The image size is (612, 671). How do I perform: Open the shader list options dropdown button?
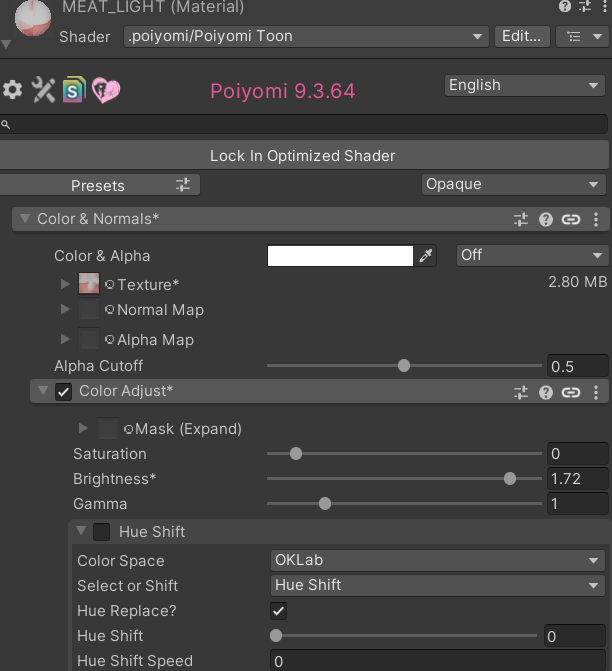(582, 36)
